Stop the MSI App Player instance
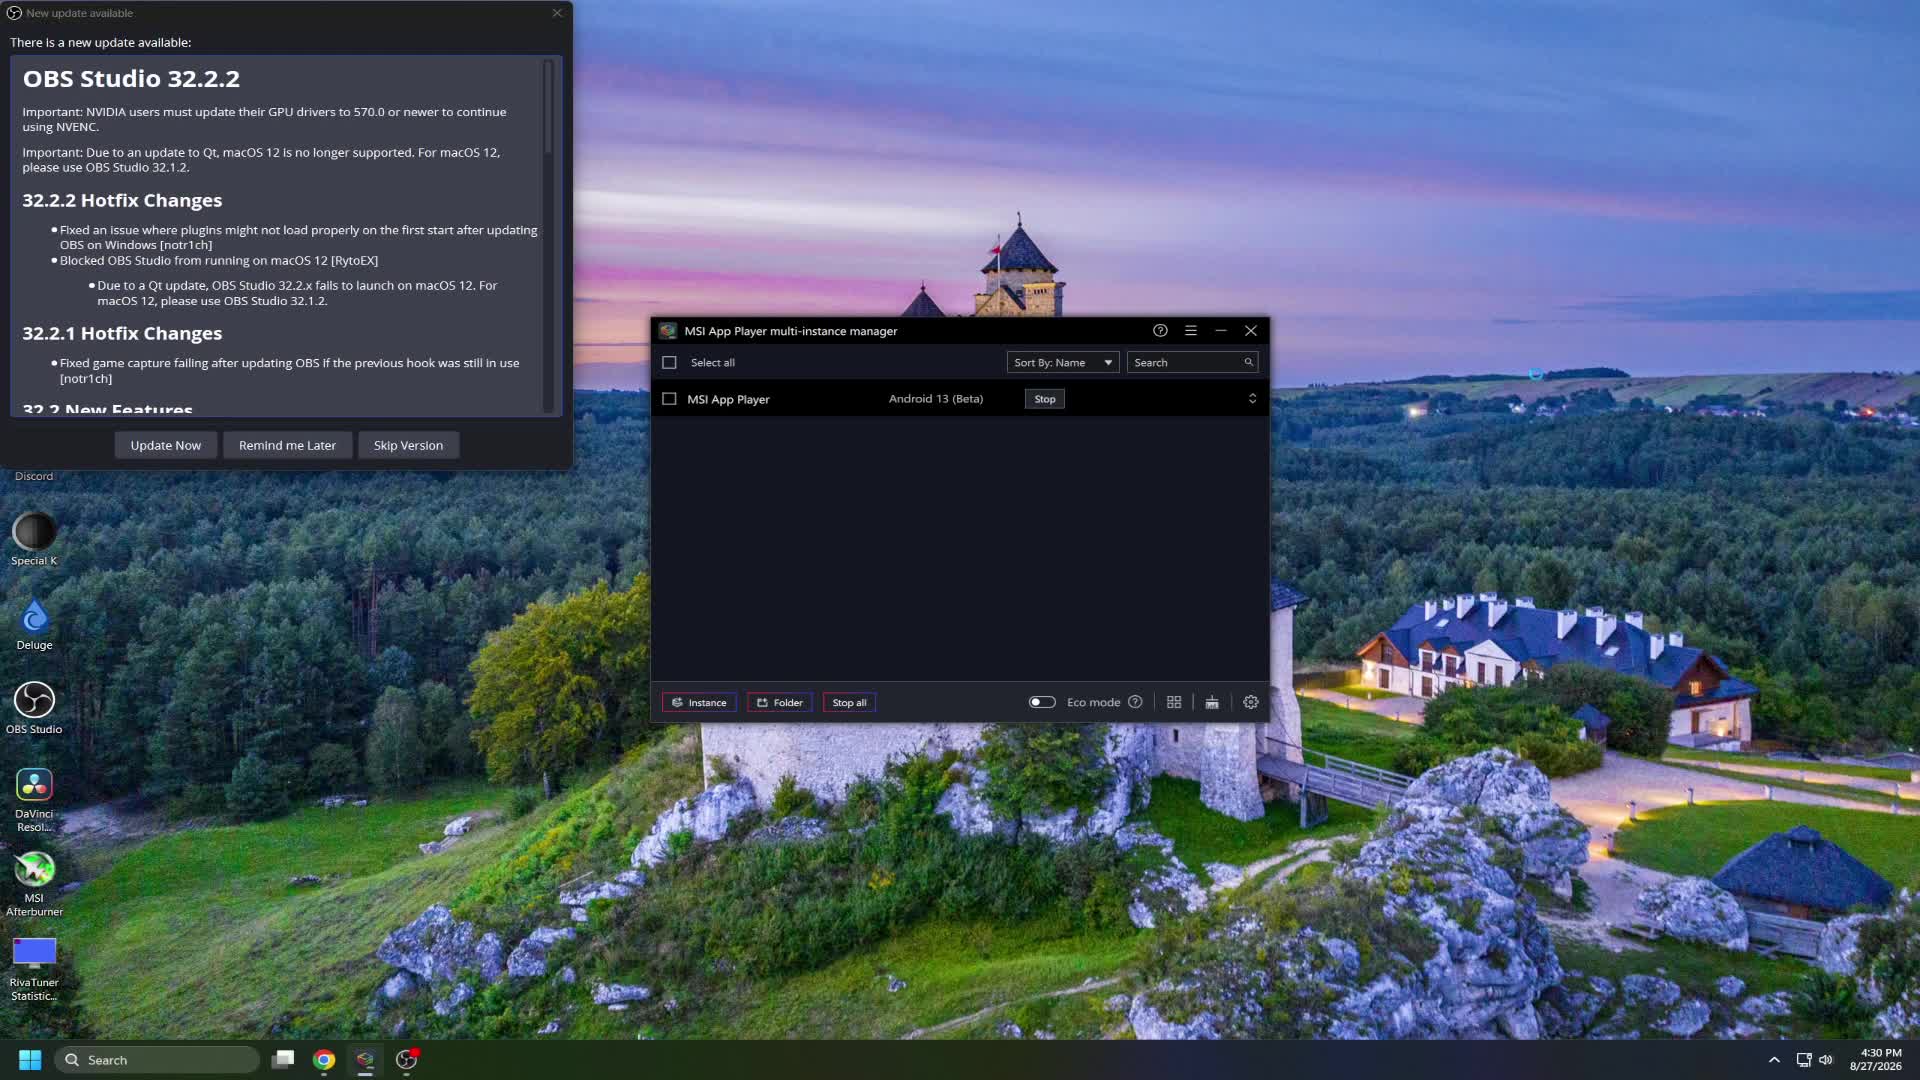Viewport: 1920px width, 1080px height. 1045,399
